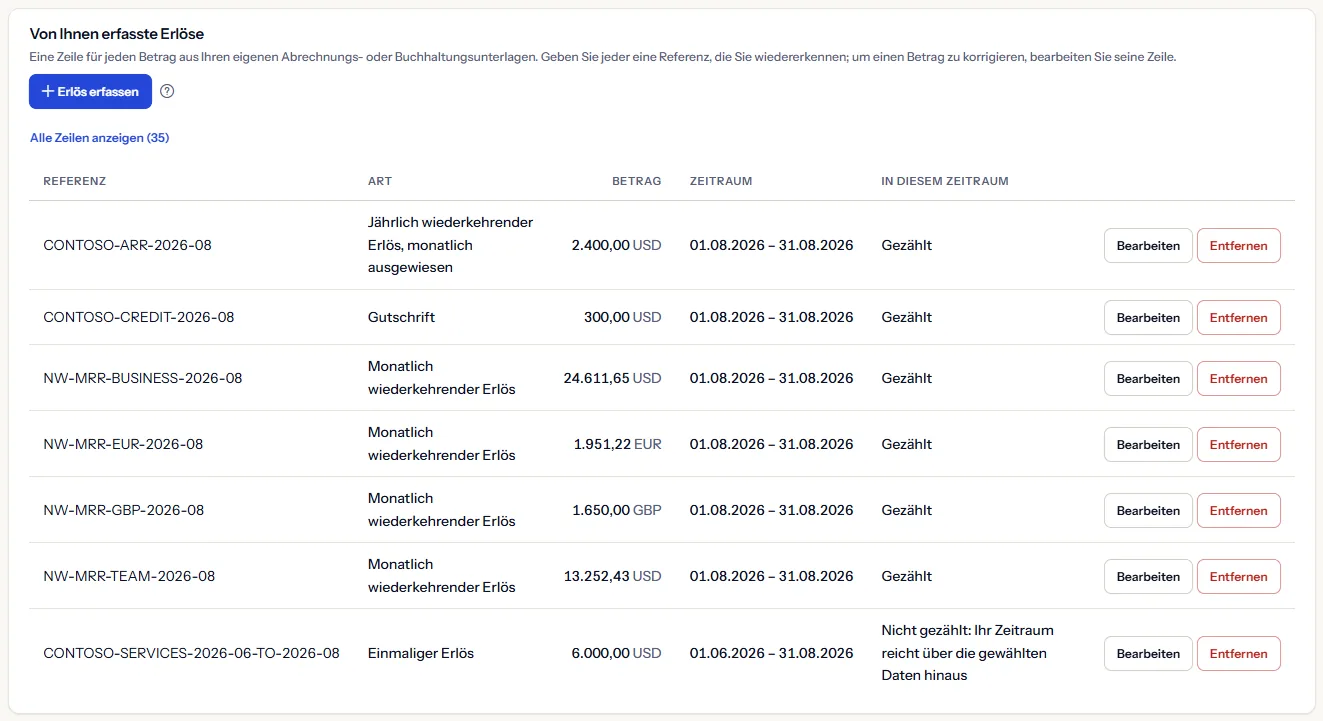Click the Nicht gezählt status note
This screenshot has width=1323, height=721.
tap(967, 653)
